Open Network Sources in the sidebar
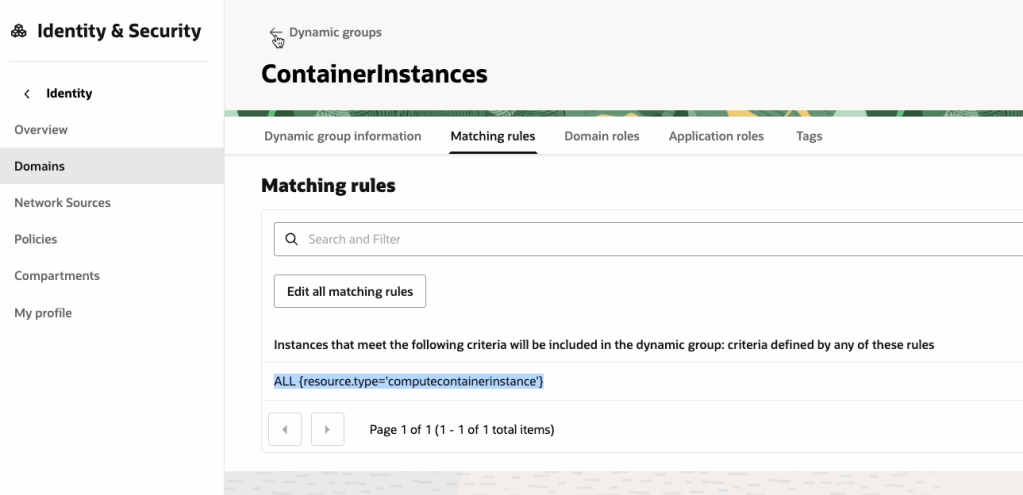This screenshot has width=1023, height=495. tap(62, 203)
